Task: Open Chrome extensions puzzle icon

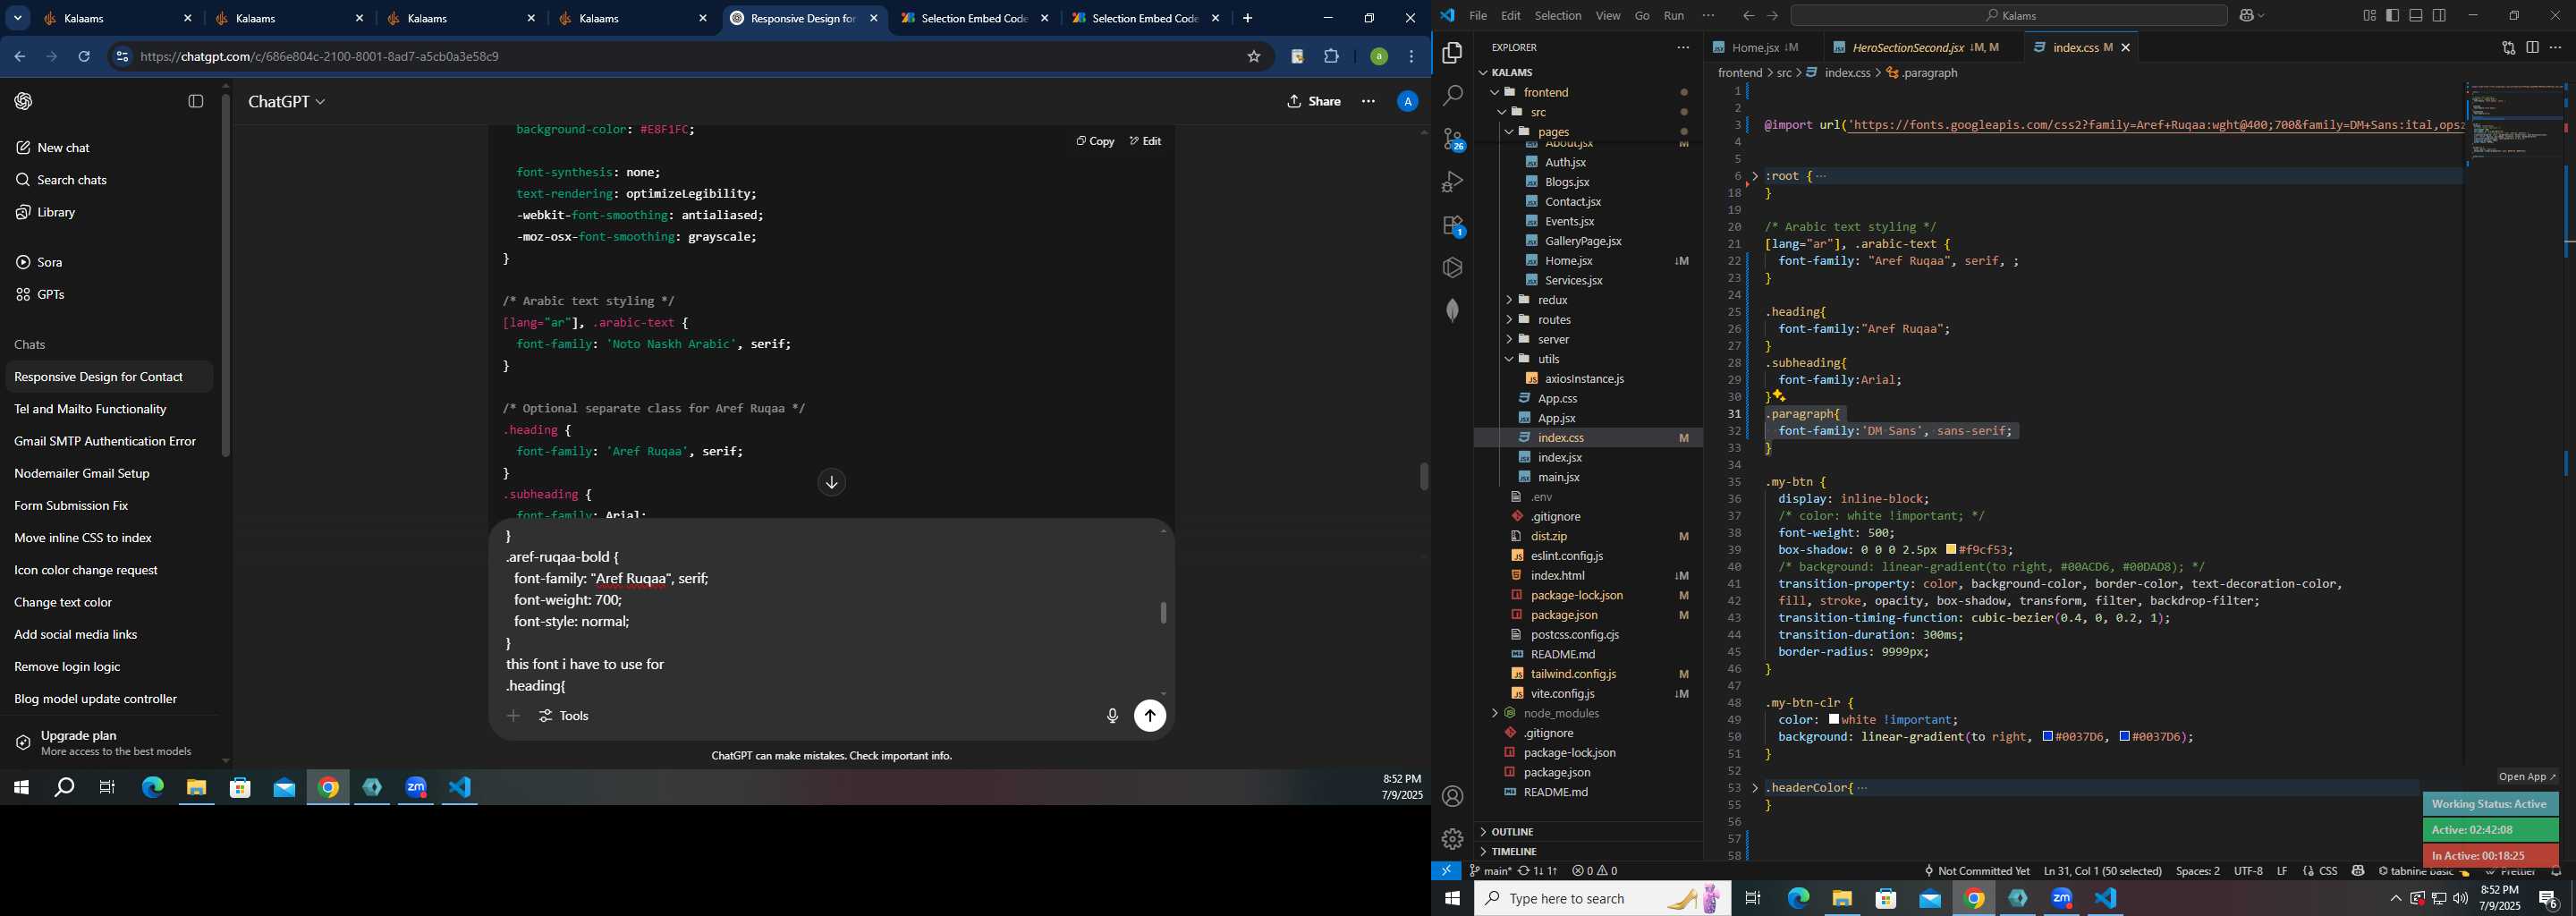Action: [1331, 57]
